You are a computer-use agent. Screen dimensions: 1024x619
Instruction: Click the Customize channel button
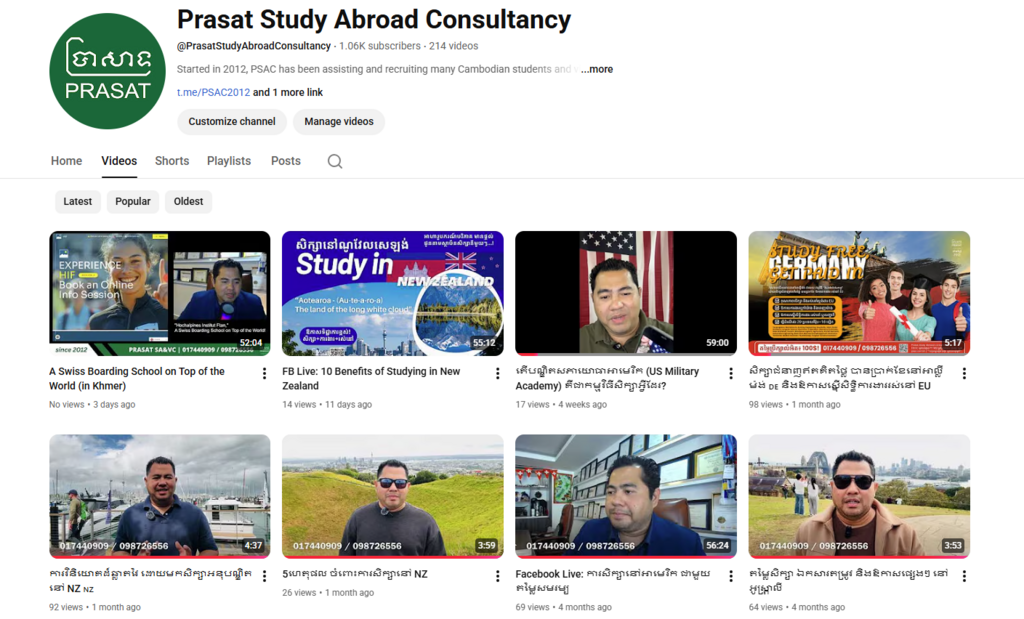(x=232, y=122)
